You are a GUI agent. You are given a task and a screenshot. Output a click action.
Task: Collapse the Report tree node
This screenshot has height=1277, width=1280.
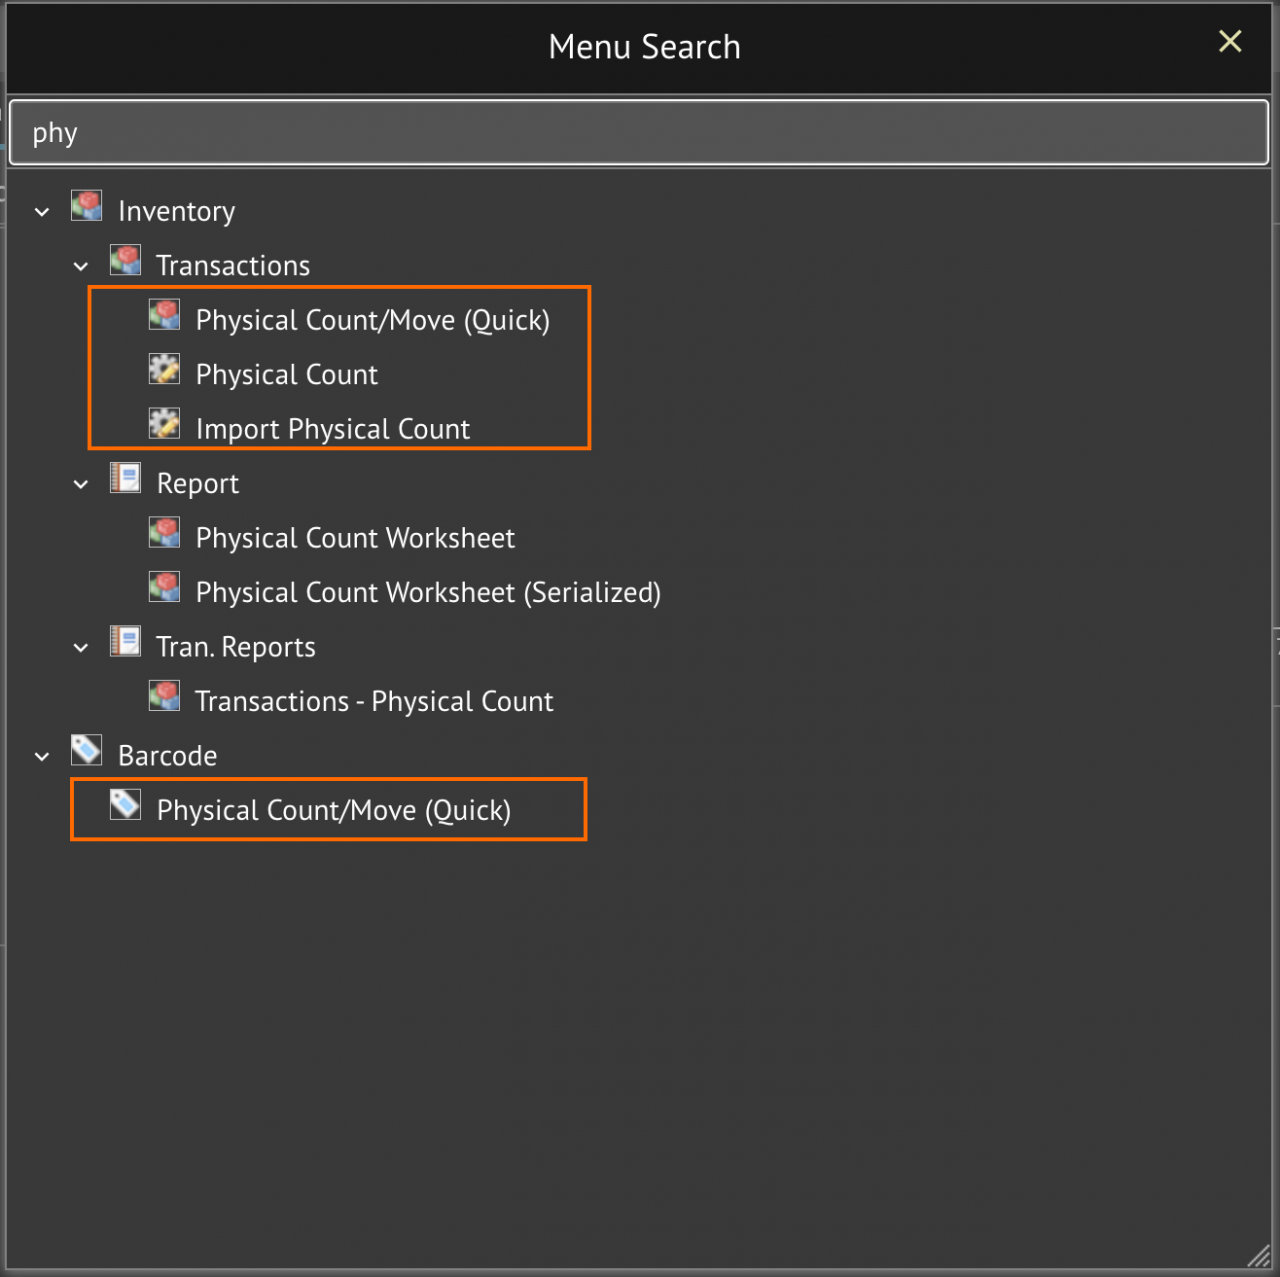[x=81, y=484]
